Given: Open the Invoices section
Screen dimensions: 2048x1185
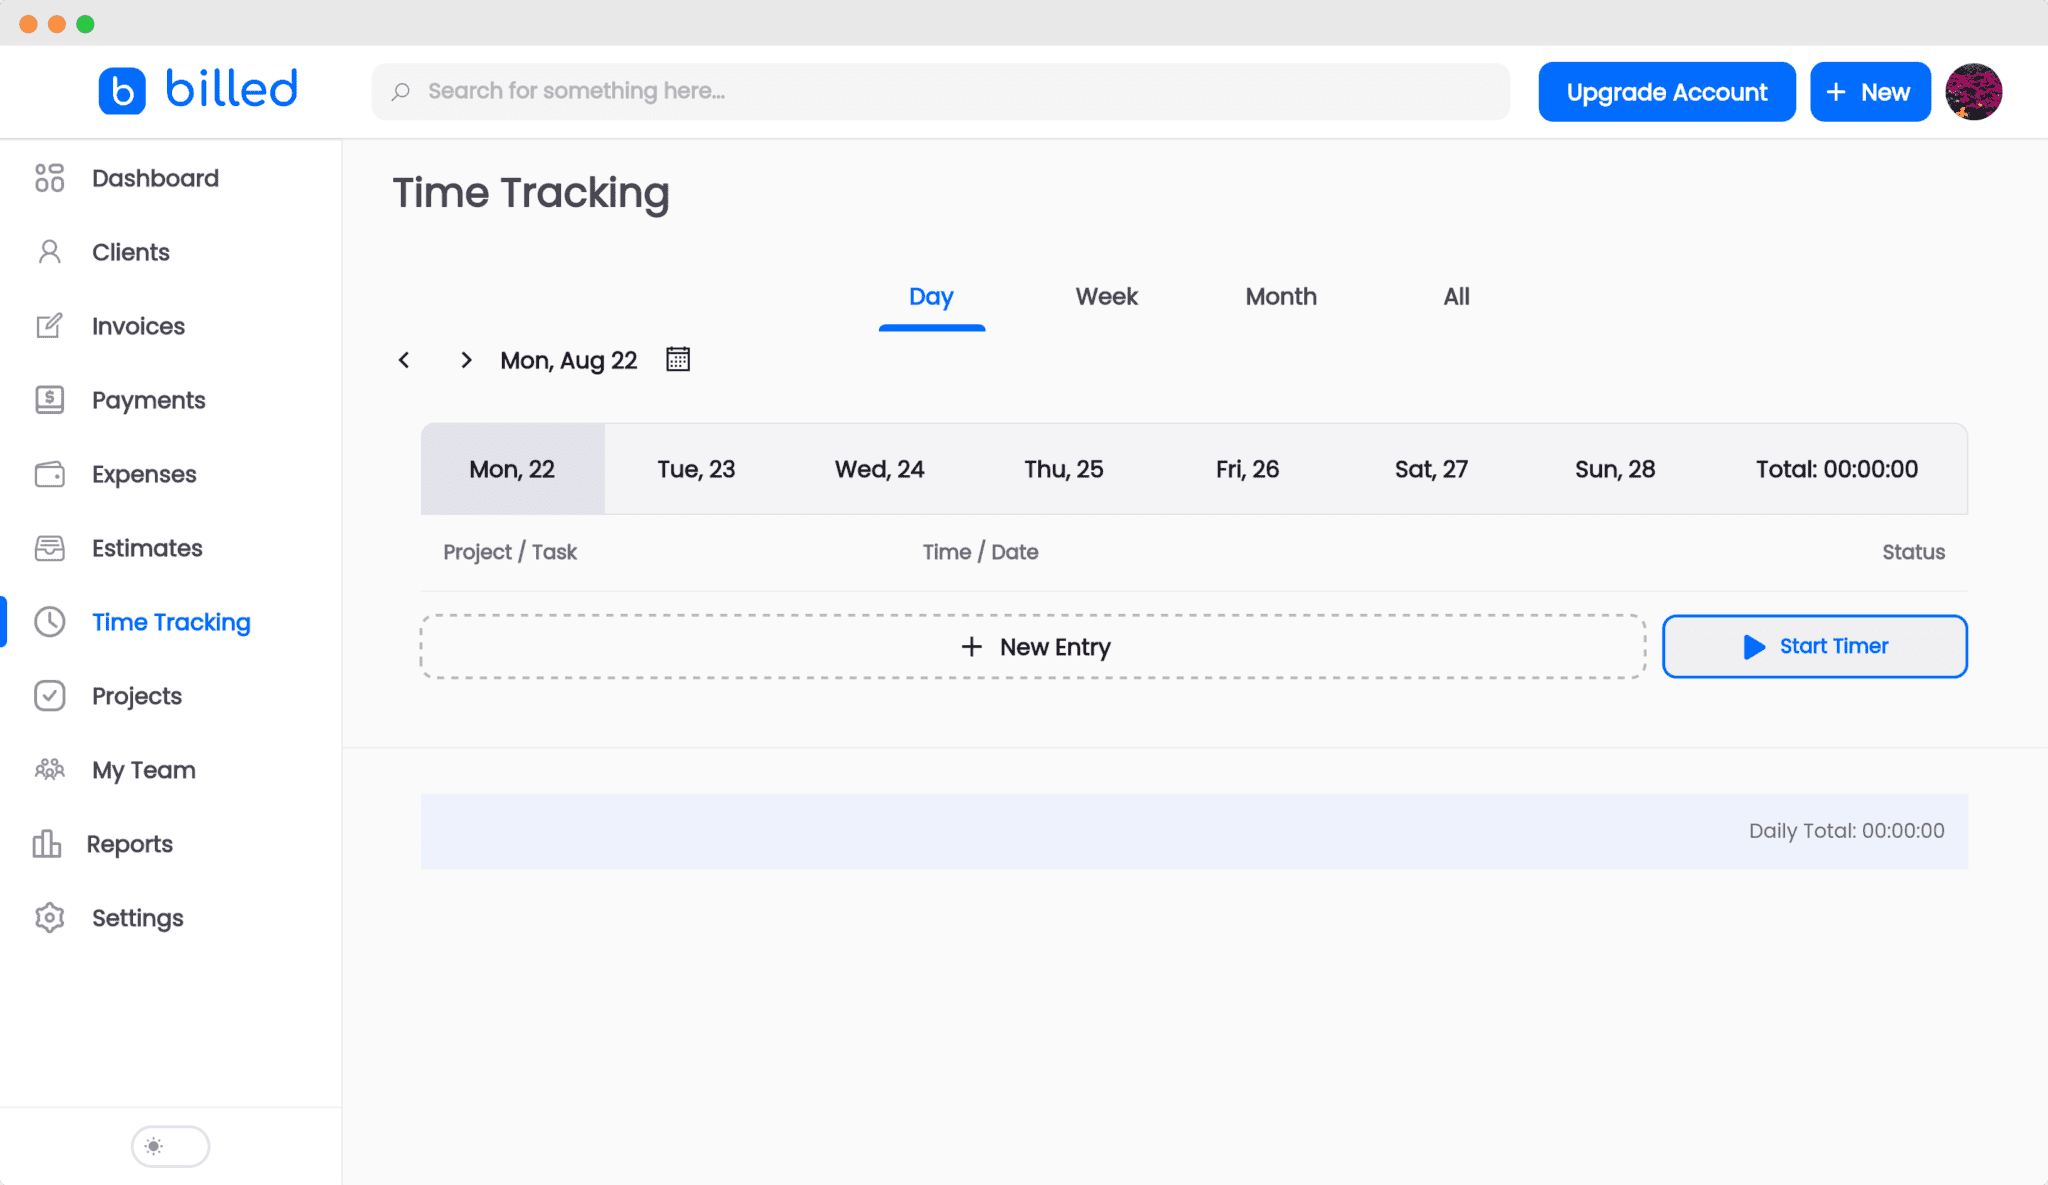Looking at the screenshot, I should [49, 325].
